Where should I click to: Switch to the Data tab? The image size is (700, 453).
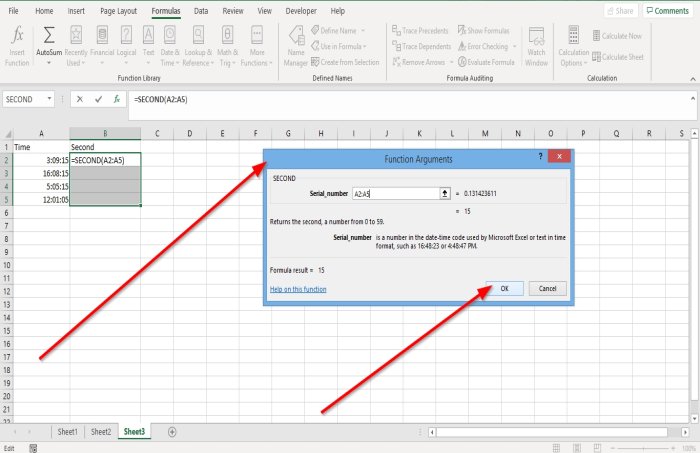tap(201, 11)
